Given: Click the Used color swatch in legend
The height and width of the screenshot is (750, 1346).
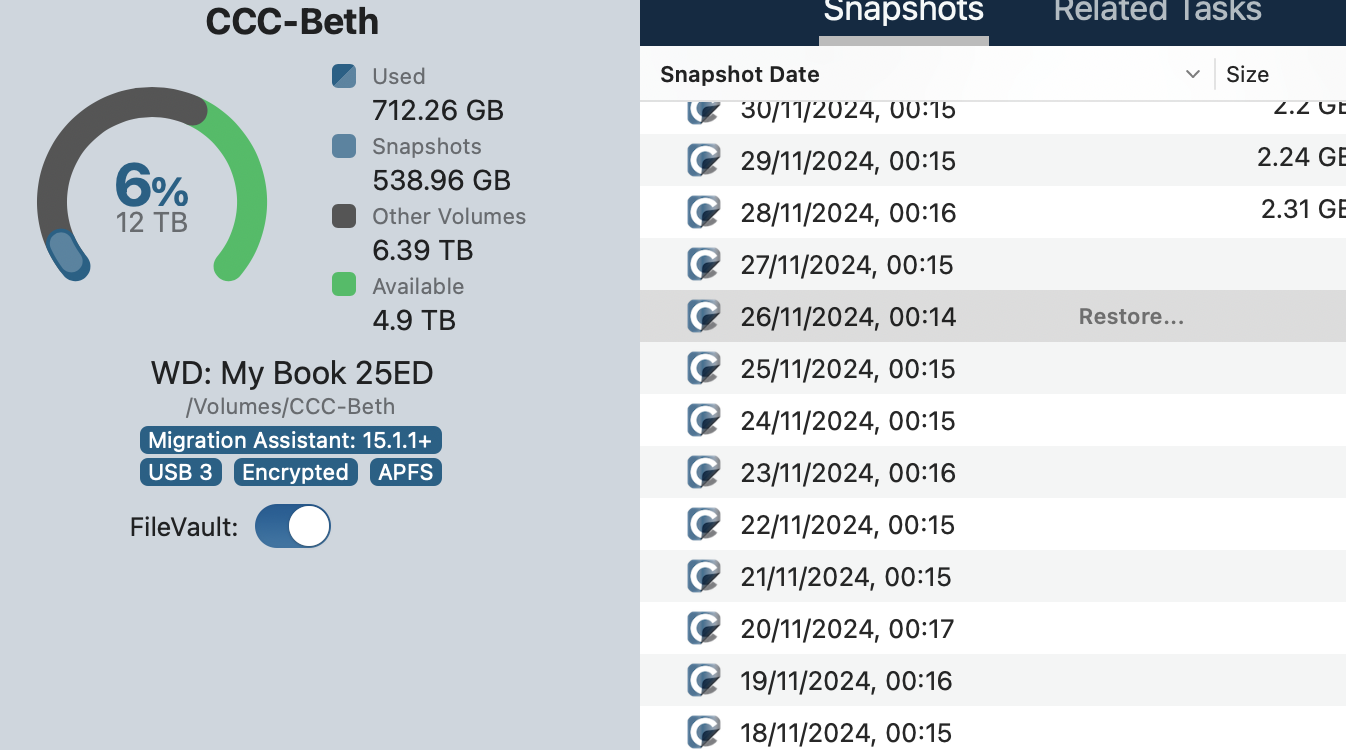Looking at the screenshot, I should [344, 76].
